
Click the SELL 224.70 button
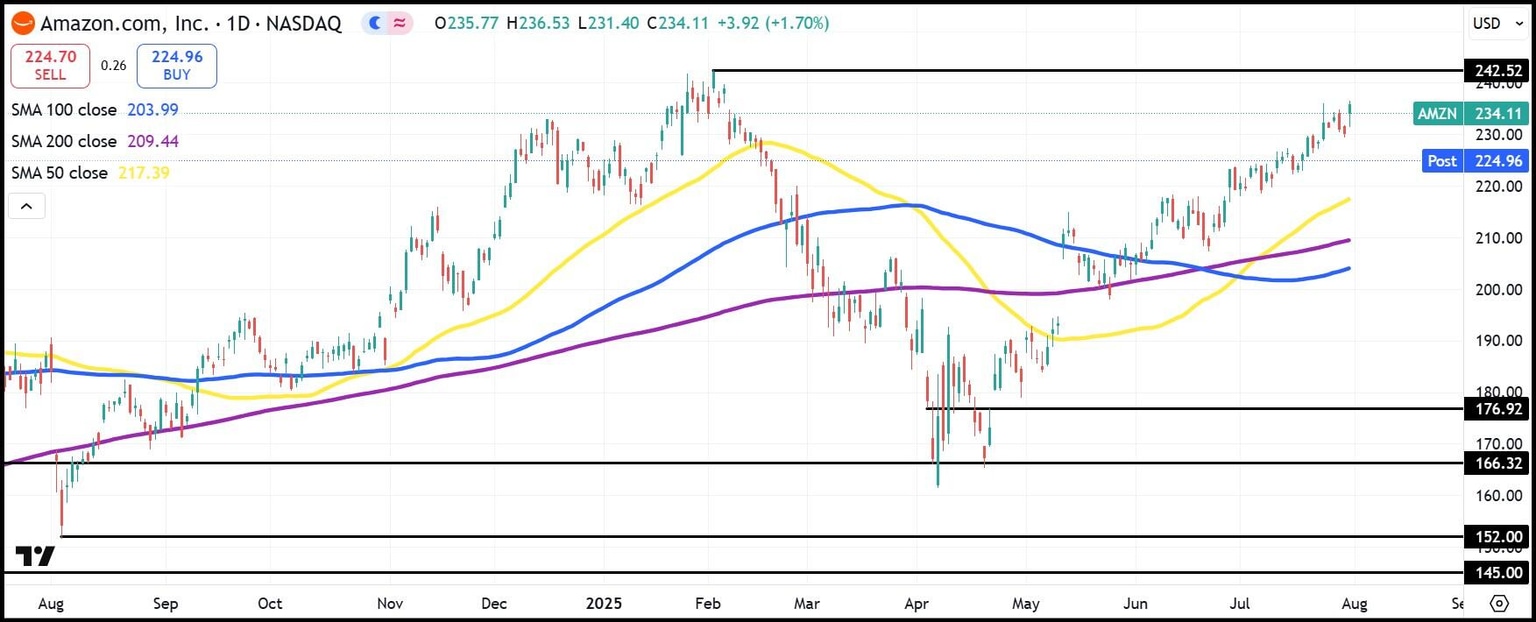(x=50, y=64)
